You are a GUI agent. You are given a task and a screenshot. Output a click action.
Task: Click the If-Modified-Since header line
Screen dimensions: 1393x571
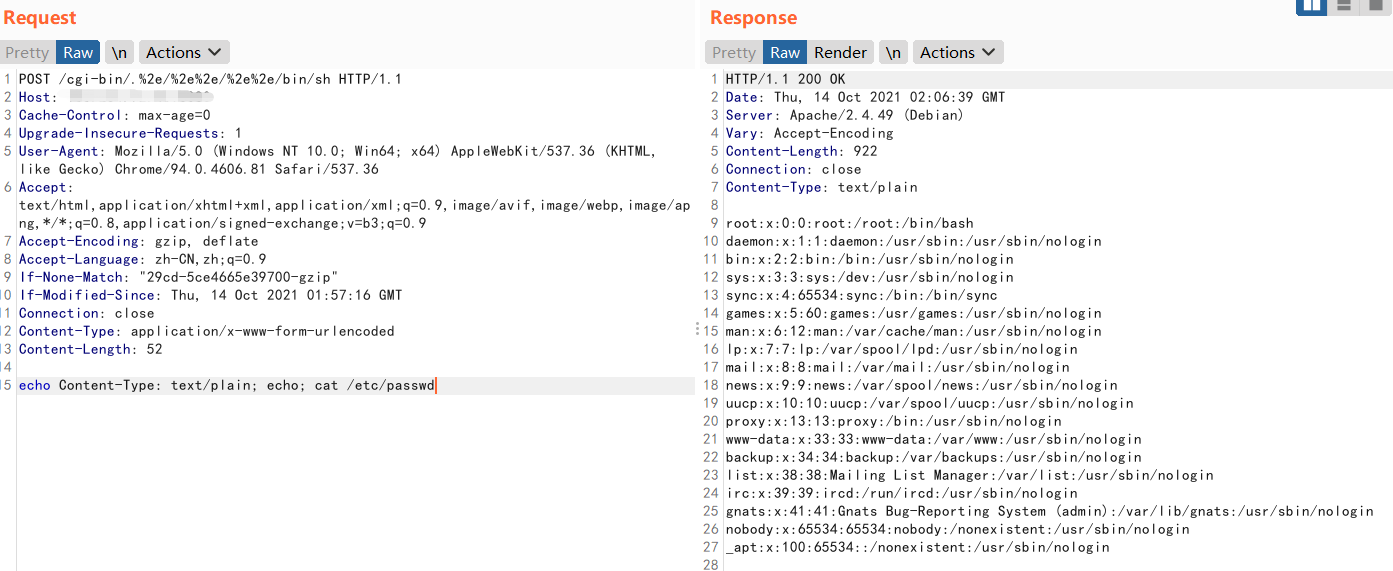[210, 295]
